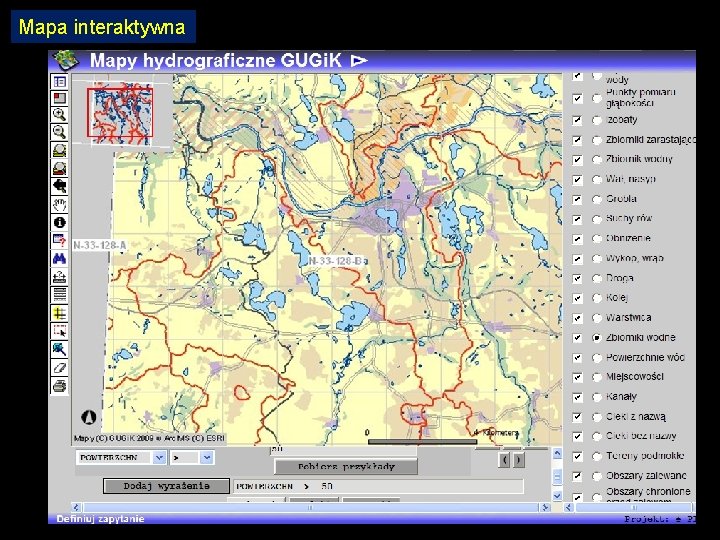Toggle the legend / layer list icon
The width and height of the screenshot is (720, 540).
(x=60, y=82)
